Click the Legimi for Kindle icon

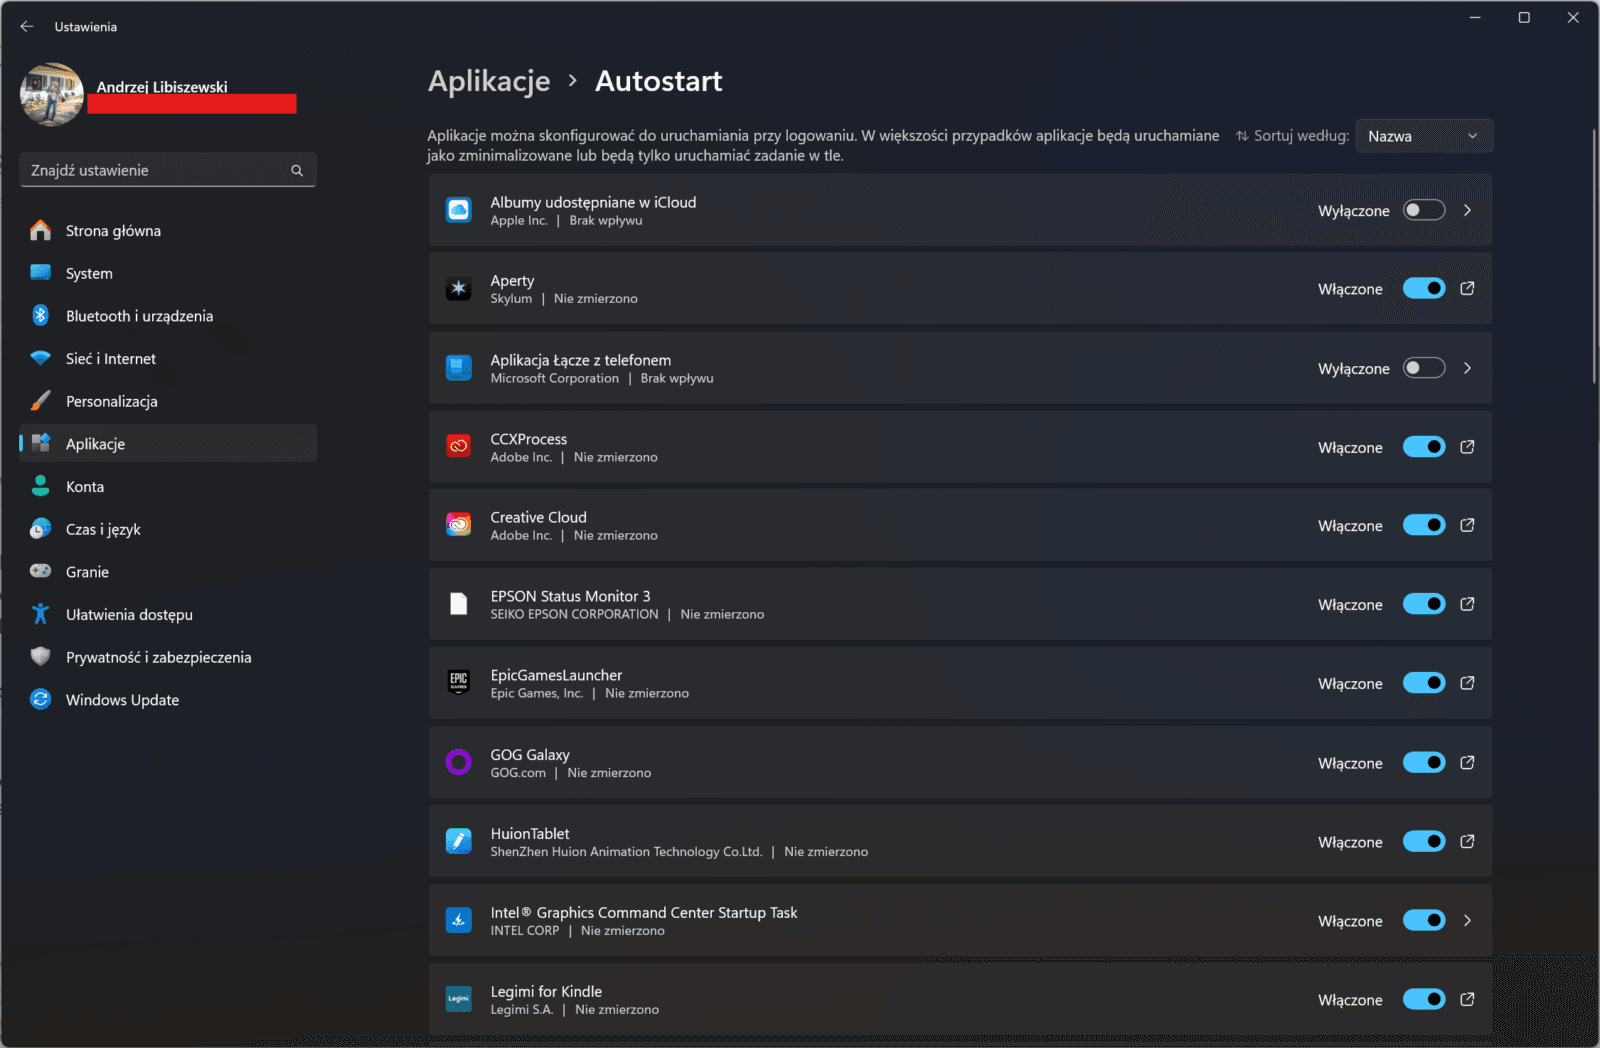pyautogui.click(x=458, y=999)
